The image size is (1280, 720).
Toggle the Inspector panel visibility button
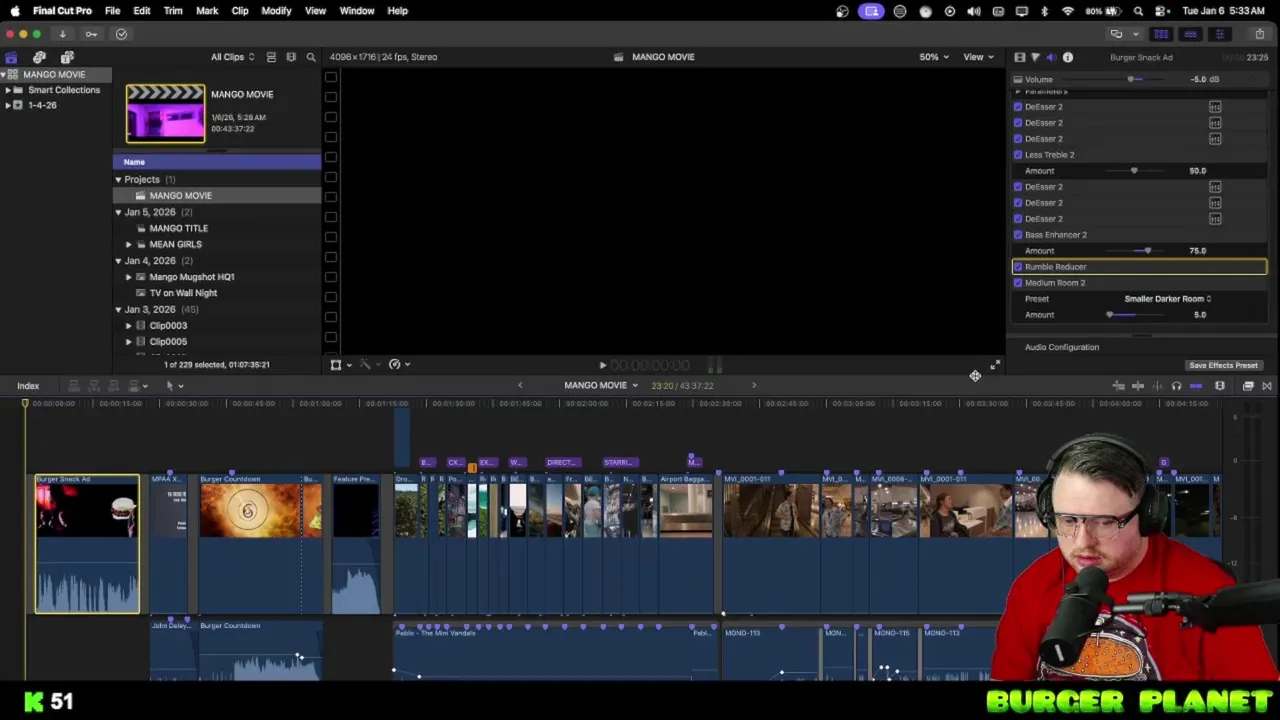1219,34
